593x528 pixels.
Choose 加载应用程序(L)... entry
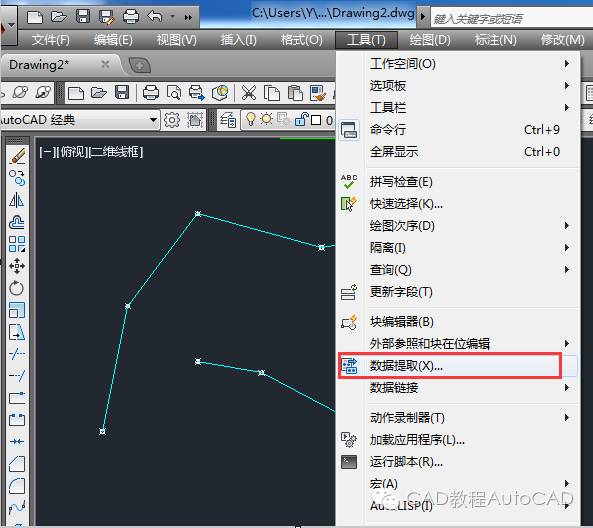pyautogui.click(x=458, y=440)
